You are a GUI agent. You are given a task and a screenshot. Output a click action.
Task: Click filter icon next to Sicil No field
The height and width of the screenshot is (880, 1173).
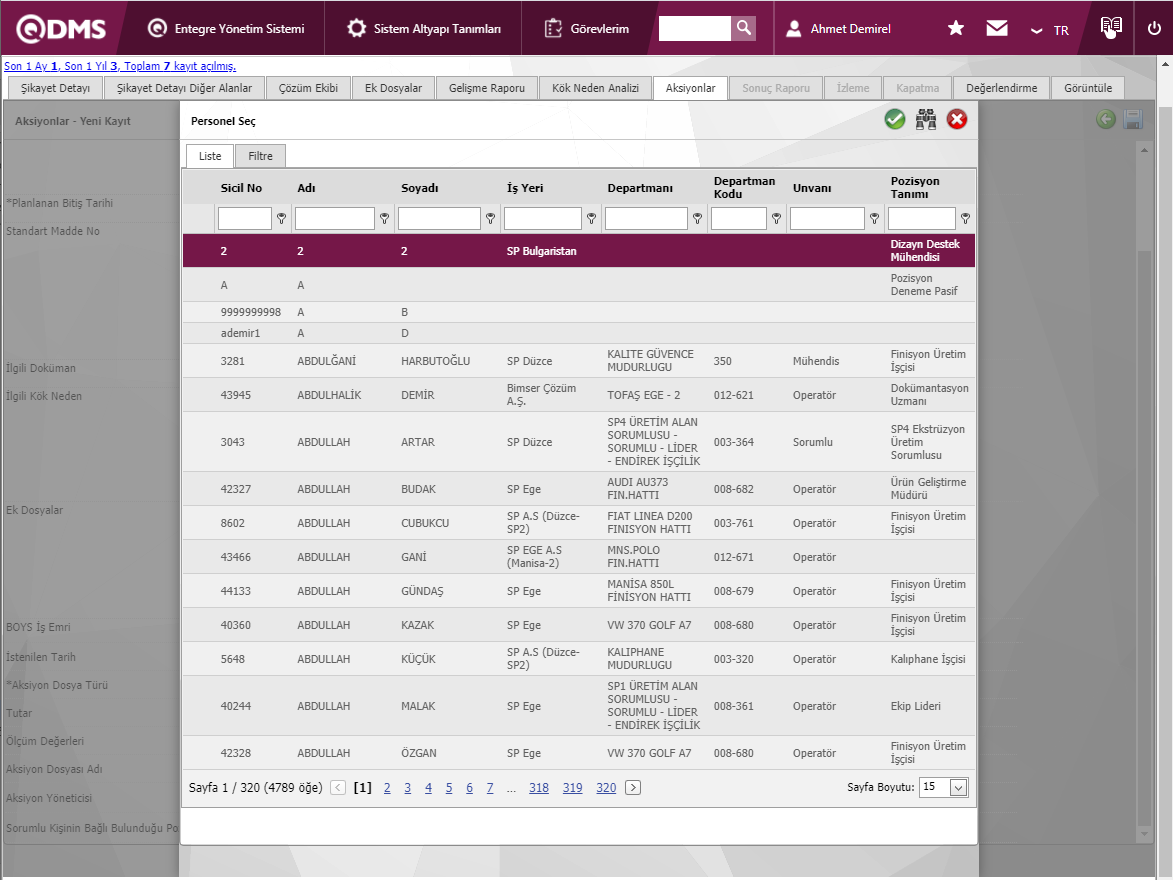point(281,218)
